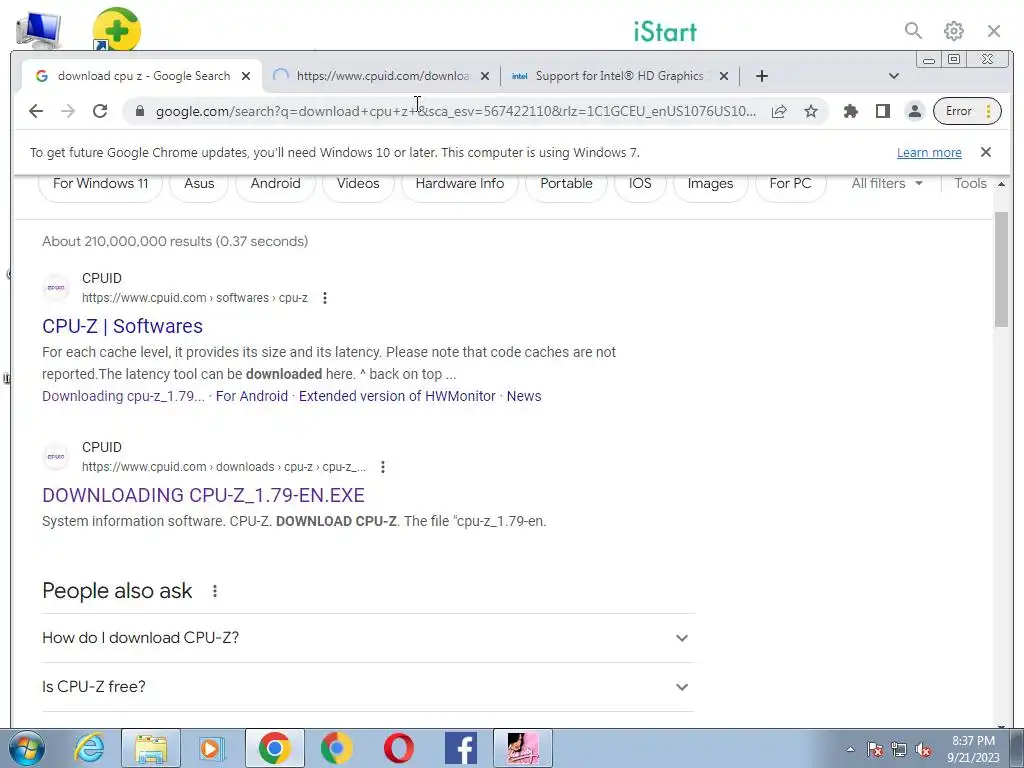Screen dimensions: 1024x768
Task: Click the scrollbar up arrow
Action: (1001, 185)
